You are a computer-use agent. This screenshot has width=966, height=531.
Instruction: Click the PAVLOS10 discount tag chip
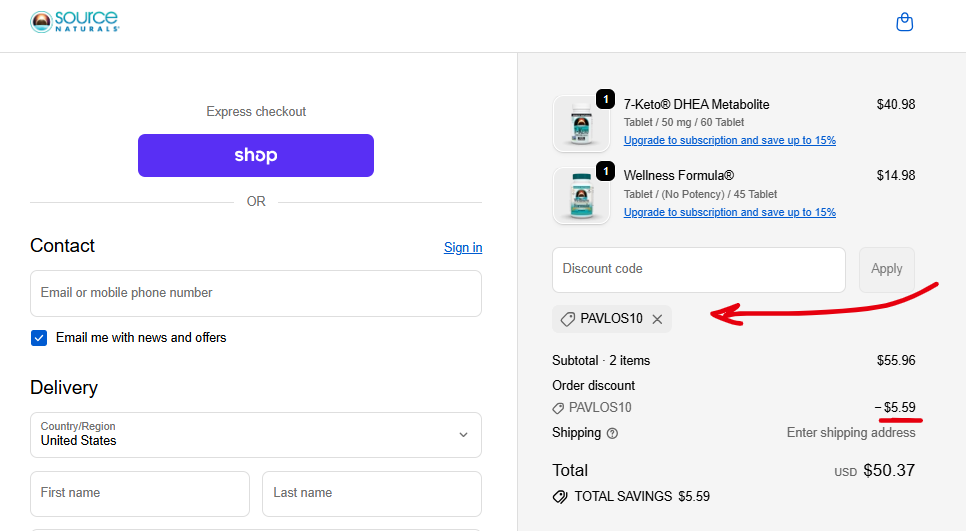(x=603, y=319)
